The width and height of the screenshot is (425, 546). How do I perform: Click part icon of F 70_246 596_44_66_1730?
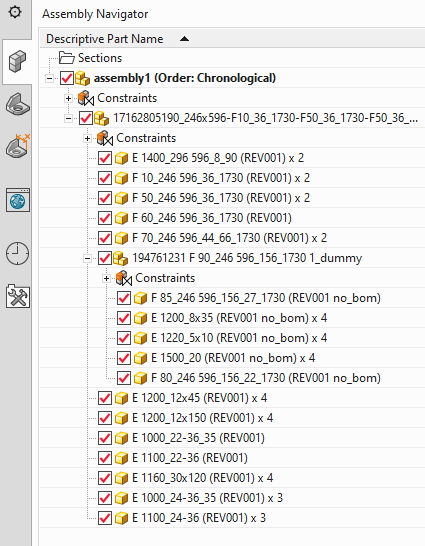point(121,239)
